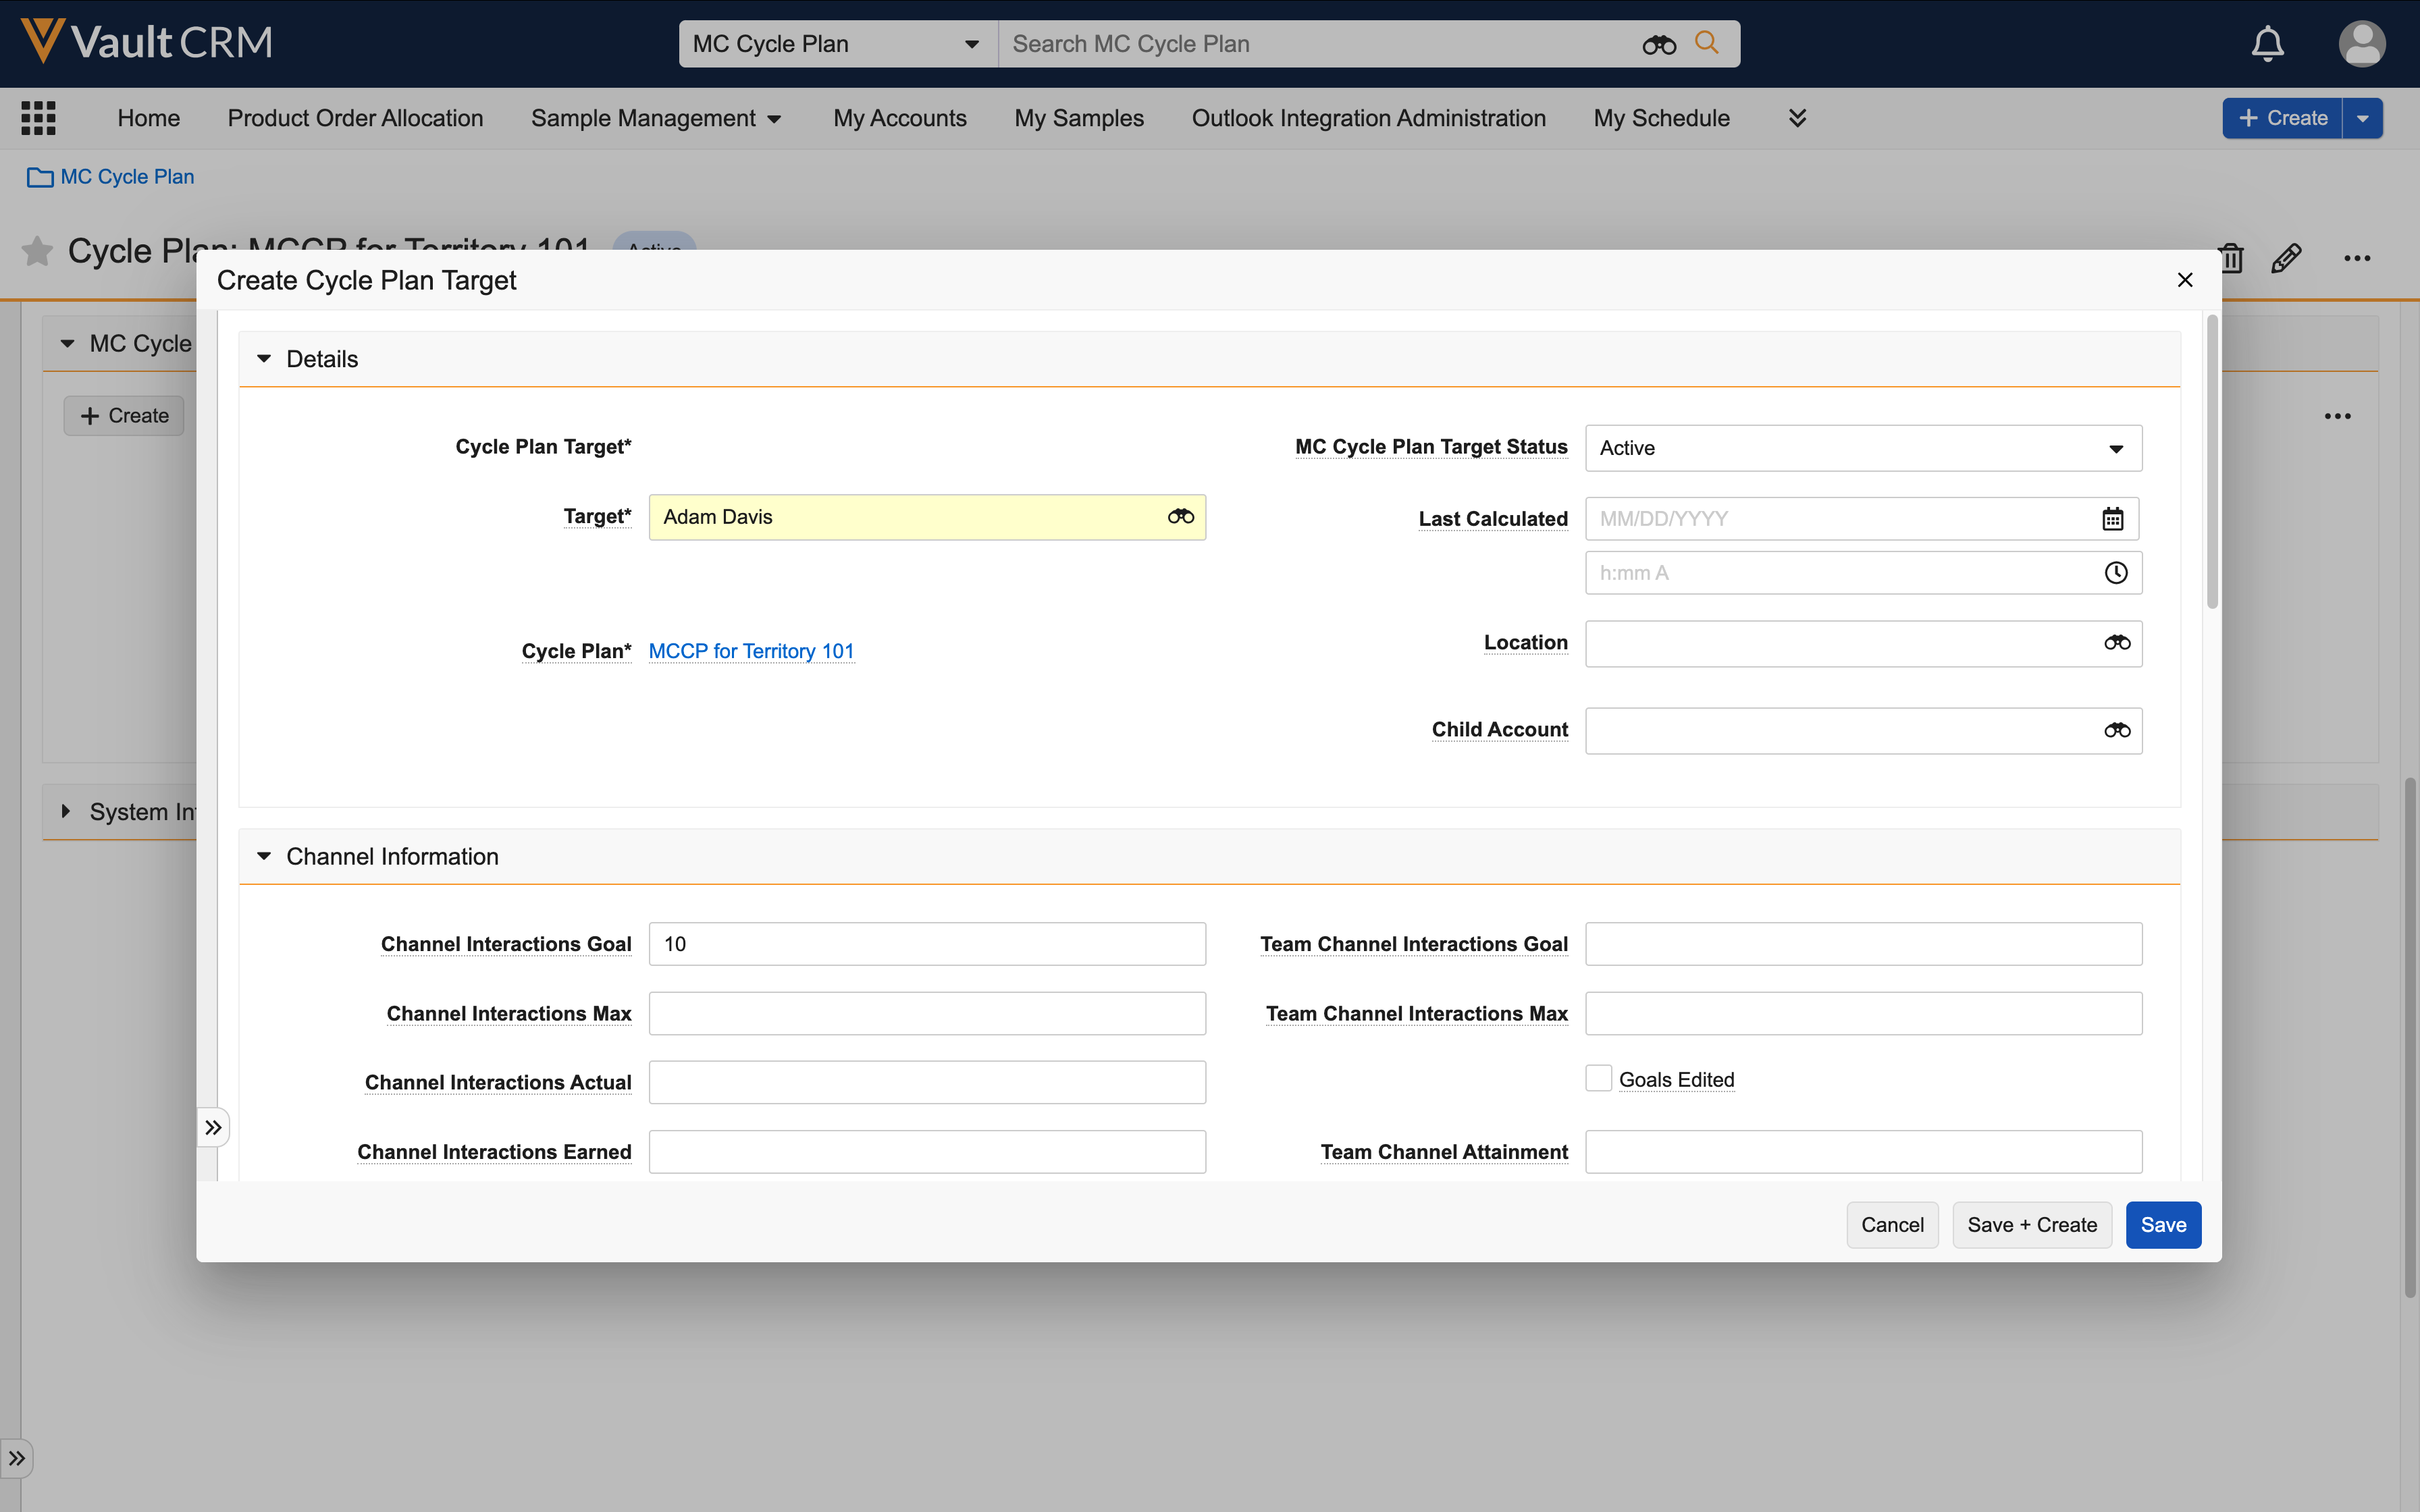Viewport: 2420px width, 1512px height.
Task: Open the My Accounts tab
Action: 899,118
